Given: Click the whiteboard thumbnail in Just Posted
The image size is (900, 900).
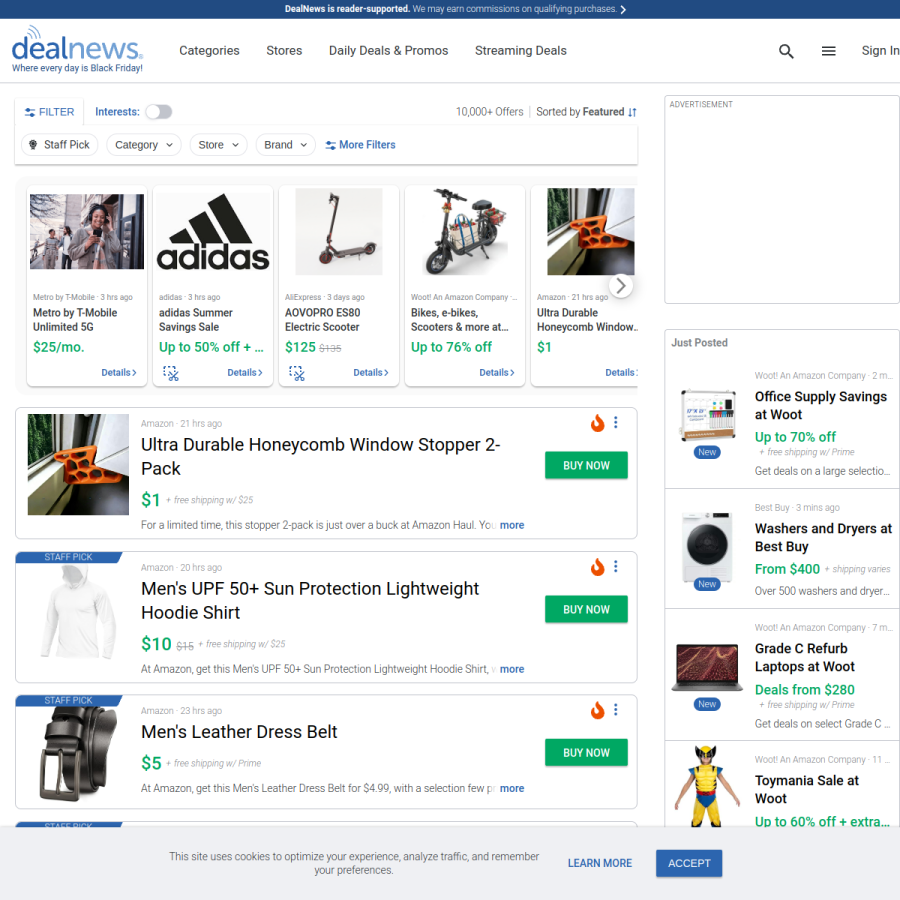Looking at the screenshot, I should click(x=708, y=416).
